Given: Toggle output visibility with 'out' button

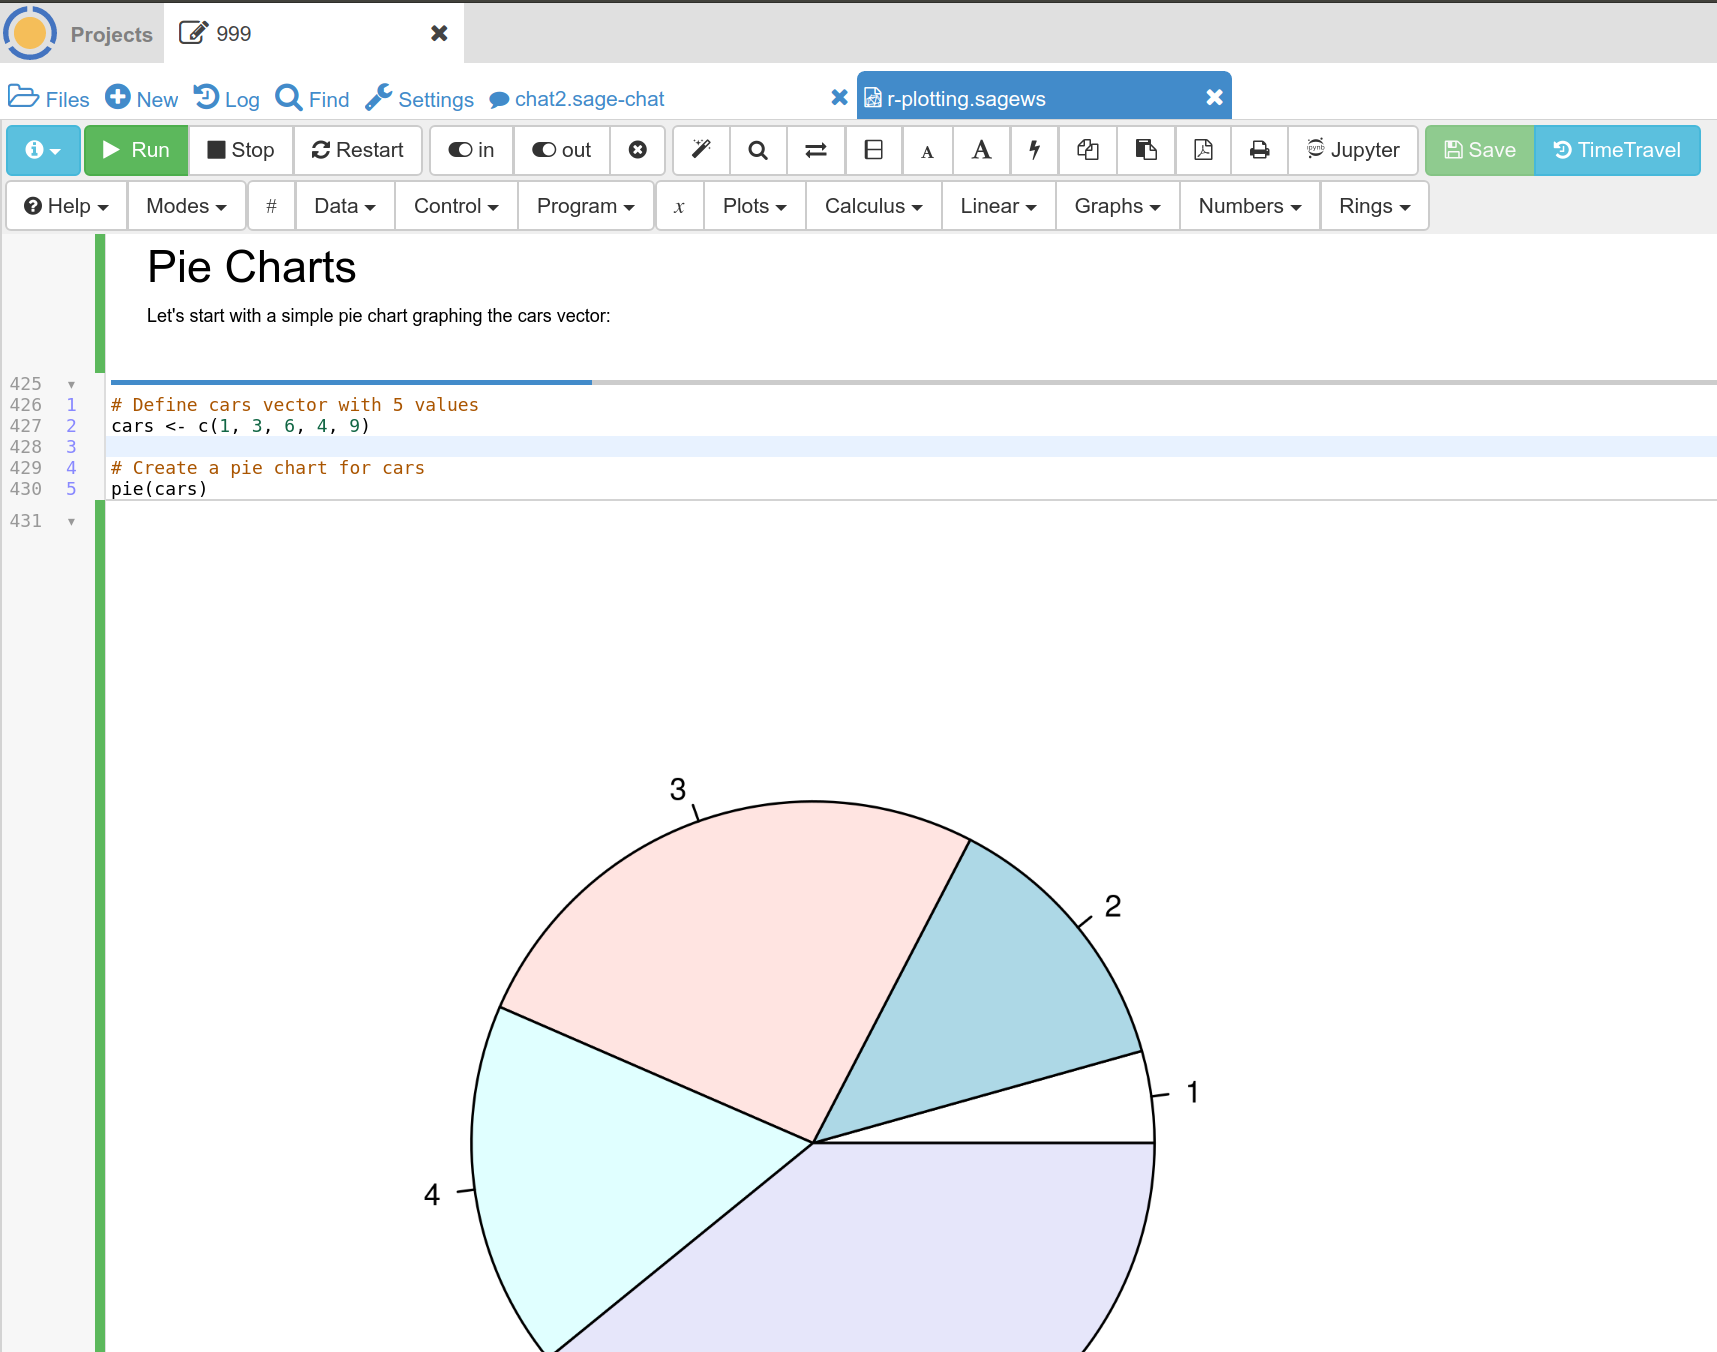Looking at the screenshot, I should (561, 150).
